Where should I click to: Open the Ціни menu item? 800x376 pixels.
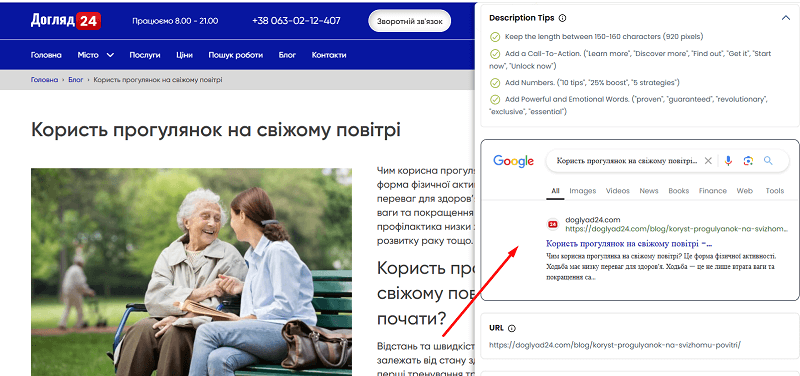[x=184, y=55]
